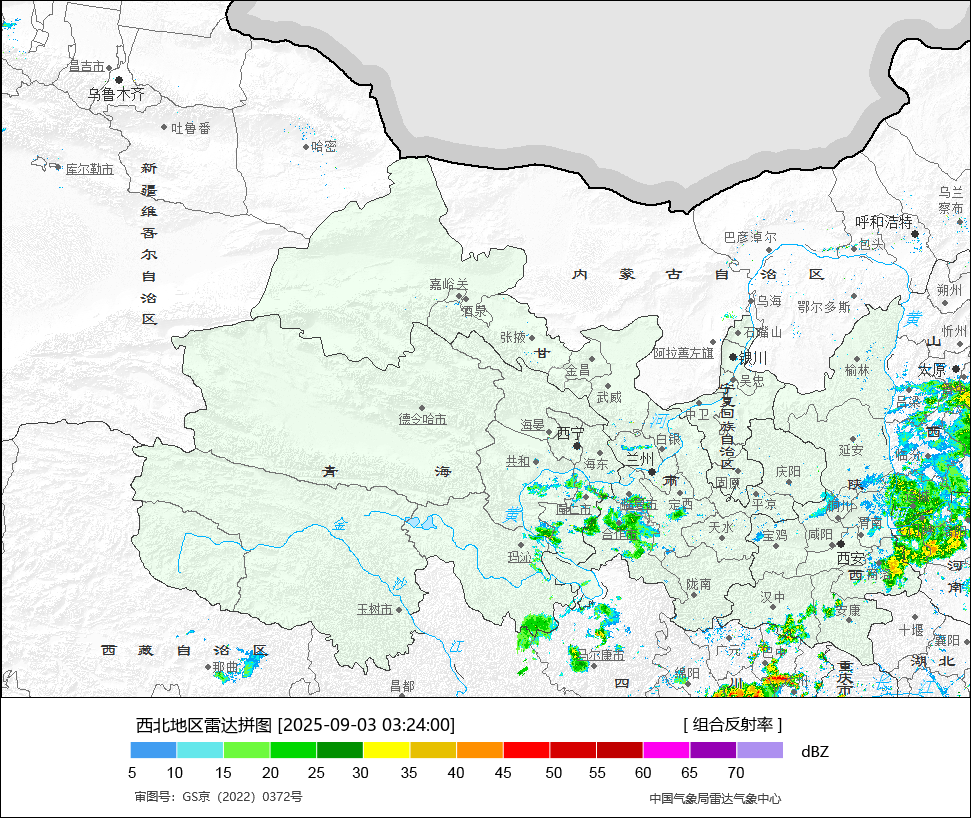Select the orange 40-45 dBZ legend swatch
Image resolution: width=971 pixels, height=818 pixels.
tap(480, 750)
